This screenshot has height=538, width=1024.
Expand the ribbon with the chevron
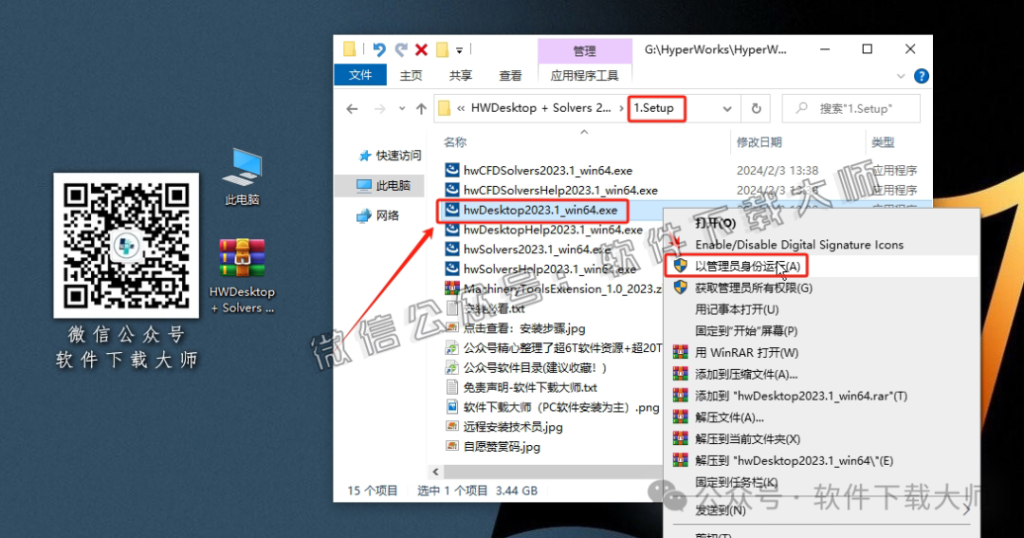[x=901, y=76]
